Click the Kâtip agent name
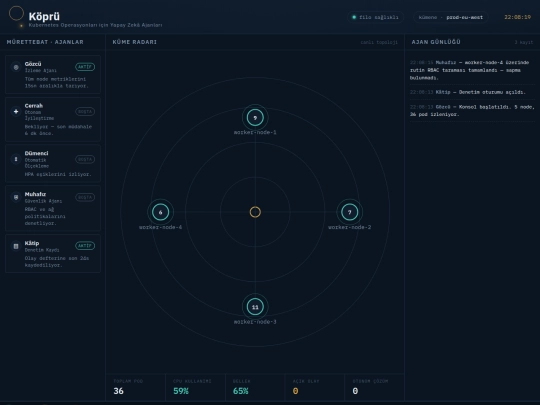The width and height of the screenshot is (540, 405). (32, 243)
